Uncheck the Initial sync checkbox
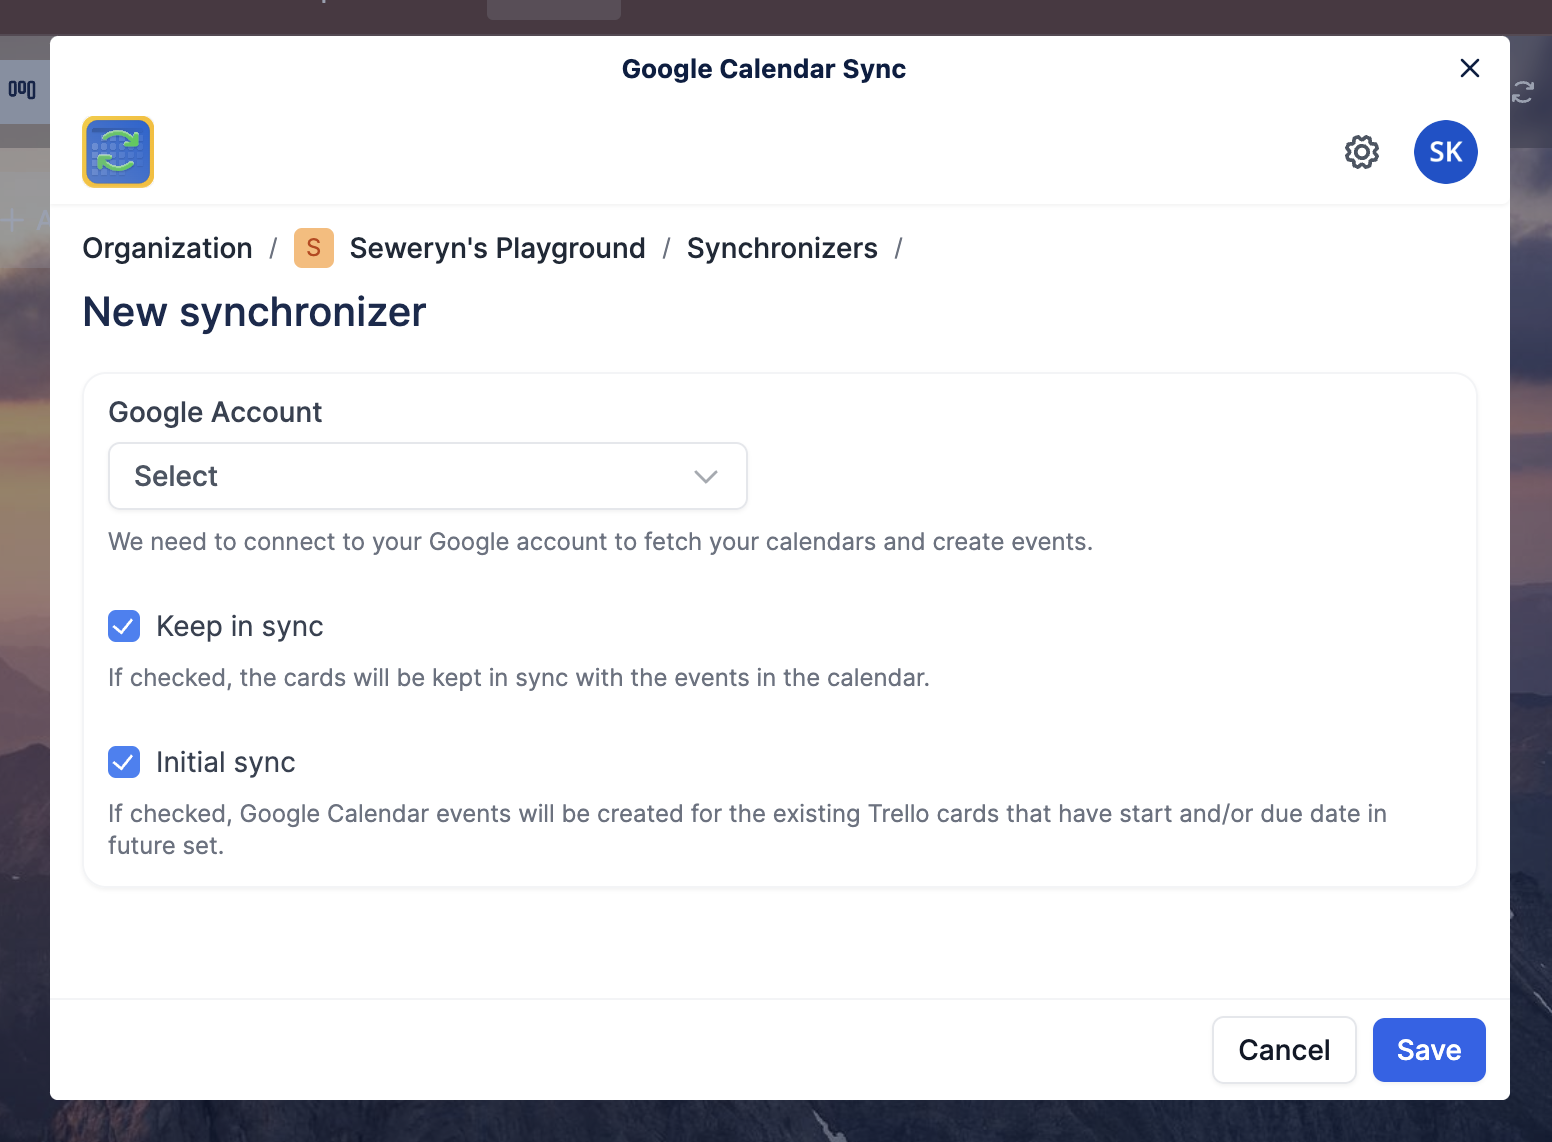This screenshot has width=1552, height=1142. coord(124,762)
